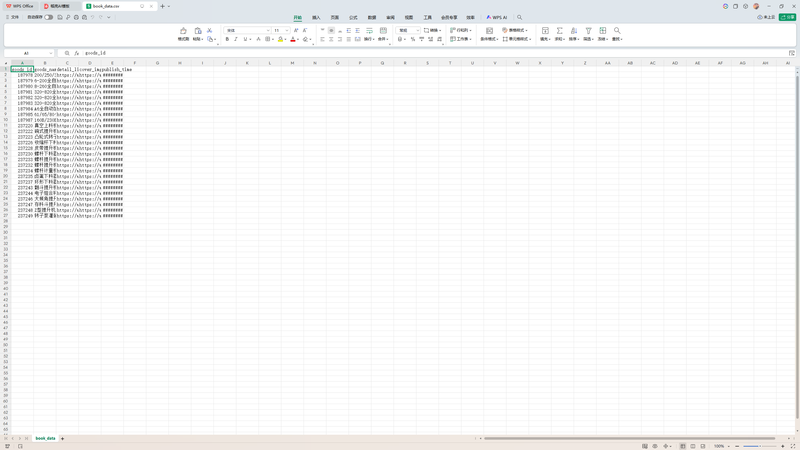The image size is (800, 450).
Task: Expand quick access toolbar customize arrow
Action: 109,17
